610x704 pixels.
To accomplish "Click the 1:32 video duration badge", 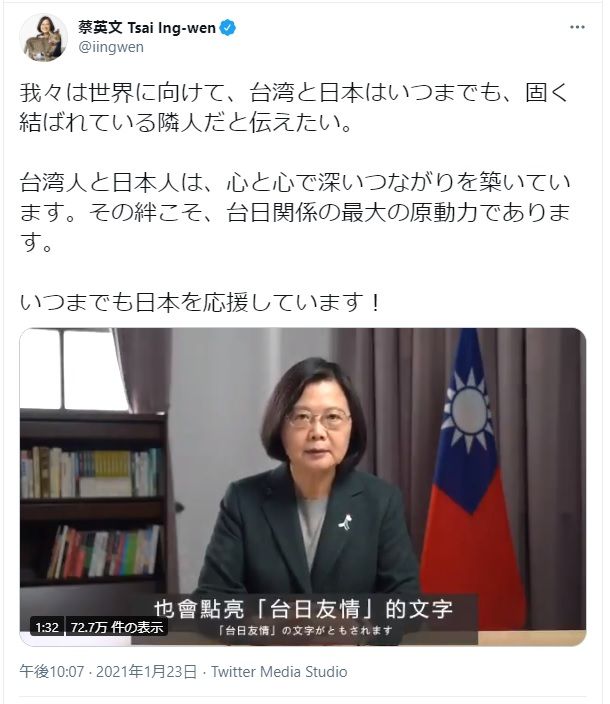I will click(x=47, y=627).
